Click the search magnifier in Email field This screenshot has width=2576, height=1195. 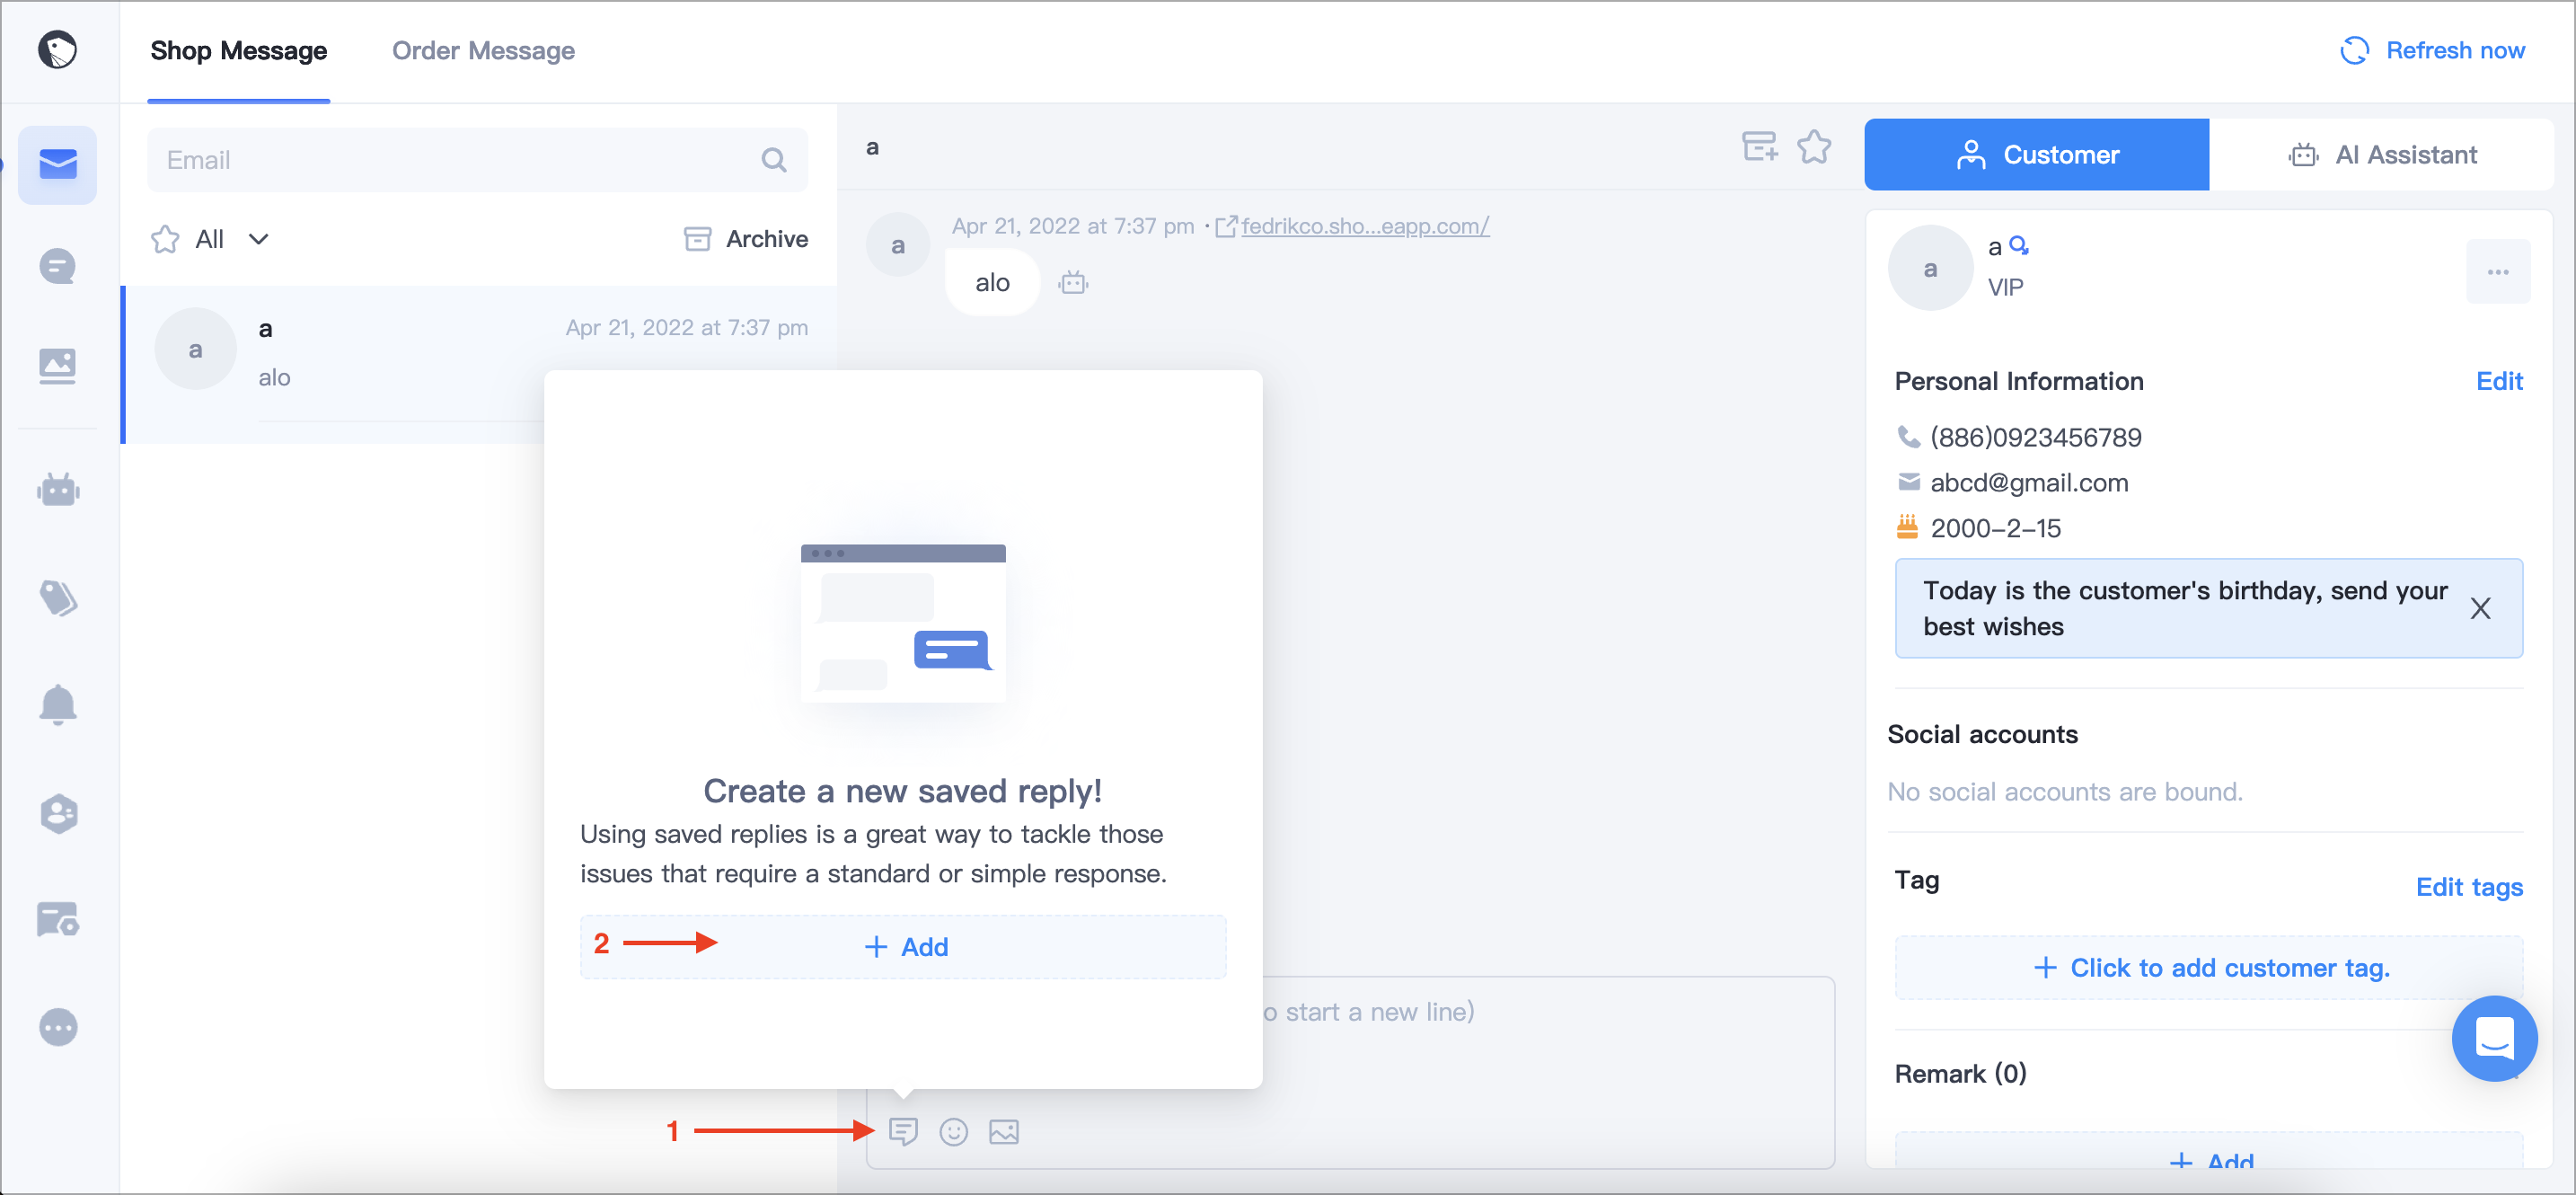(774, 160)
